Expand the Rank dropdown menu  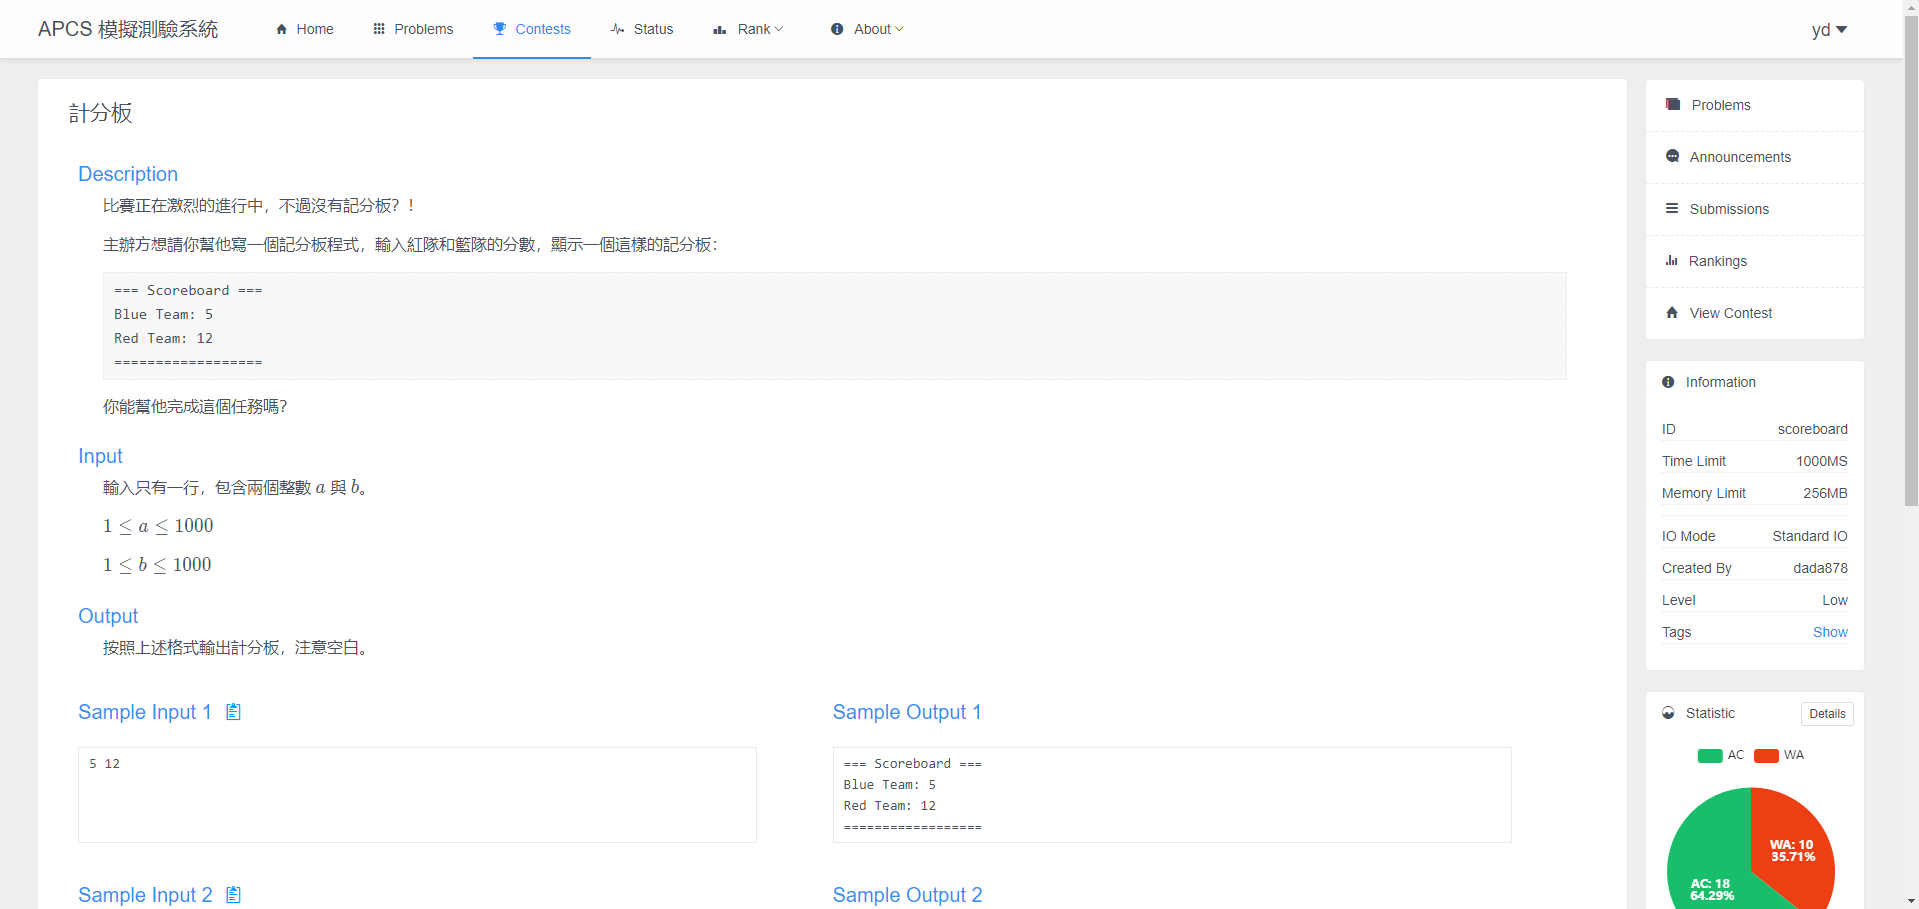point(748,29)
